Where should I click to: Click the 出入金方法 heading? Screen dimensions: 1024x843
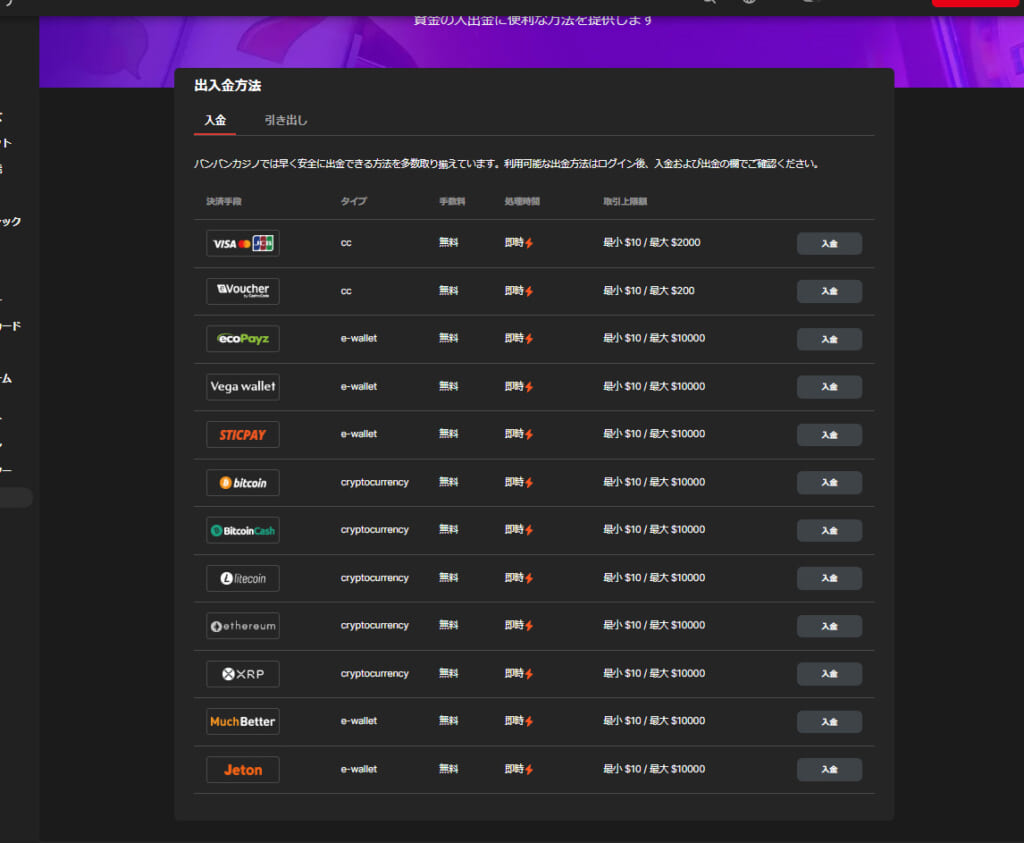pyautogui.click(x=228, y=86)
